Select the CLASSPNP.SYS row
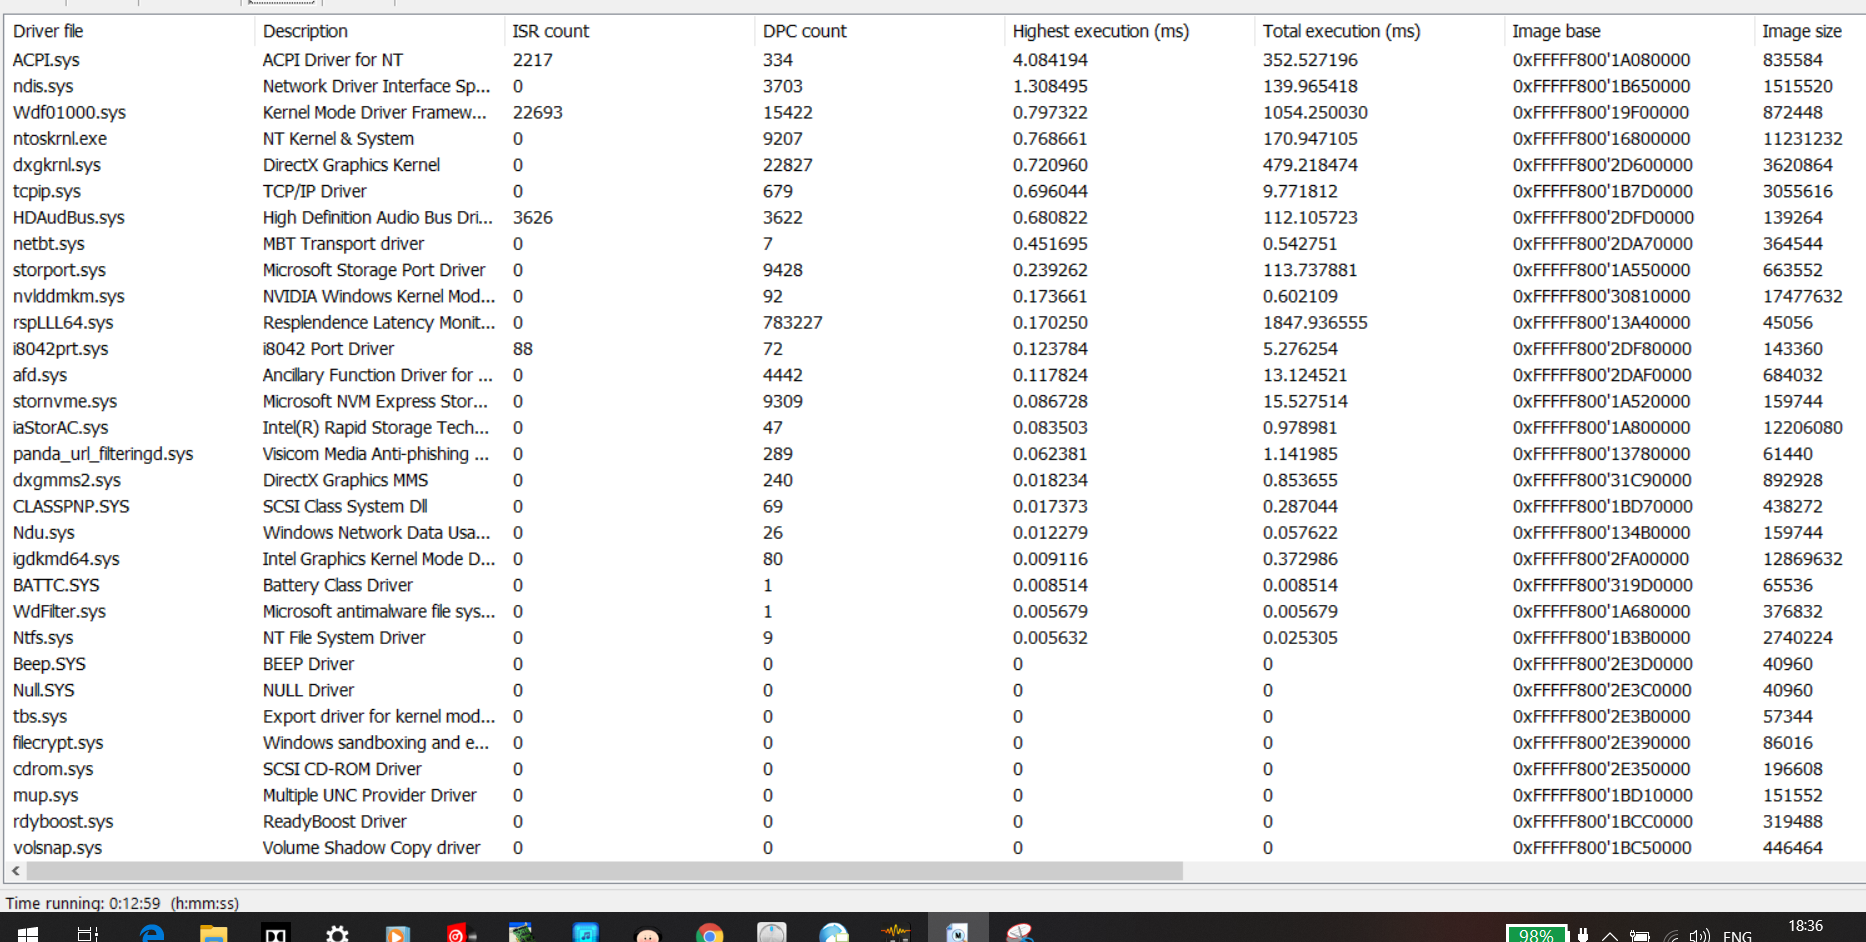The height and width of the screenshot is (942, 1866). 935,506
